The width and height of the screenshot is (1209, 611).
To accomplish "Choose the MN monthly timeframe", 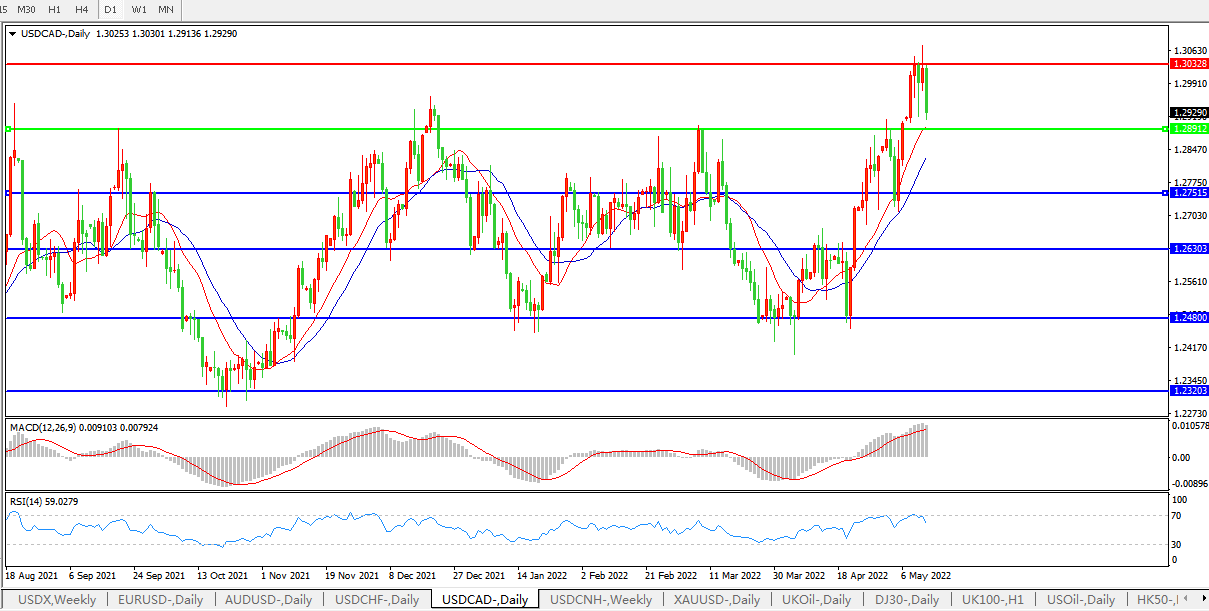I will pyautogui.click(x=166, y=9).
